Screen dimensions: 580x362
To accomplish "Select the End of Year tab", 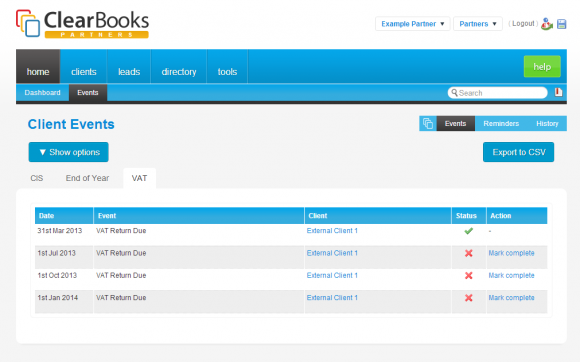I will tap(87, 178).
